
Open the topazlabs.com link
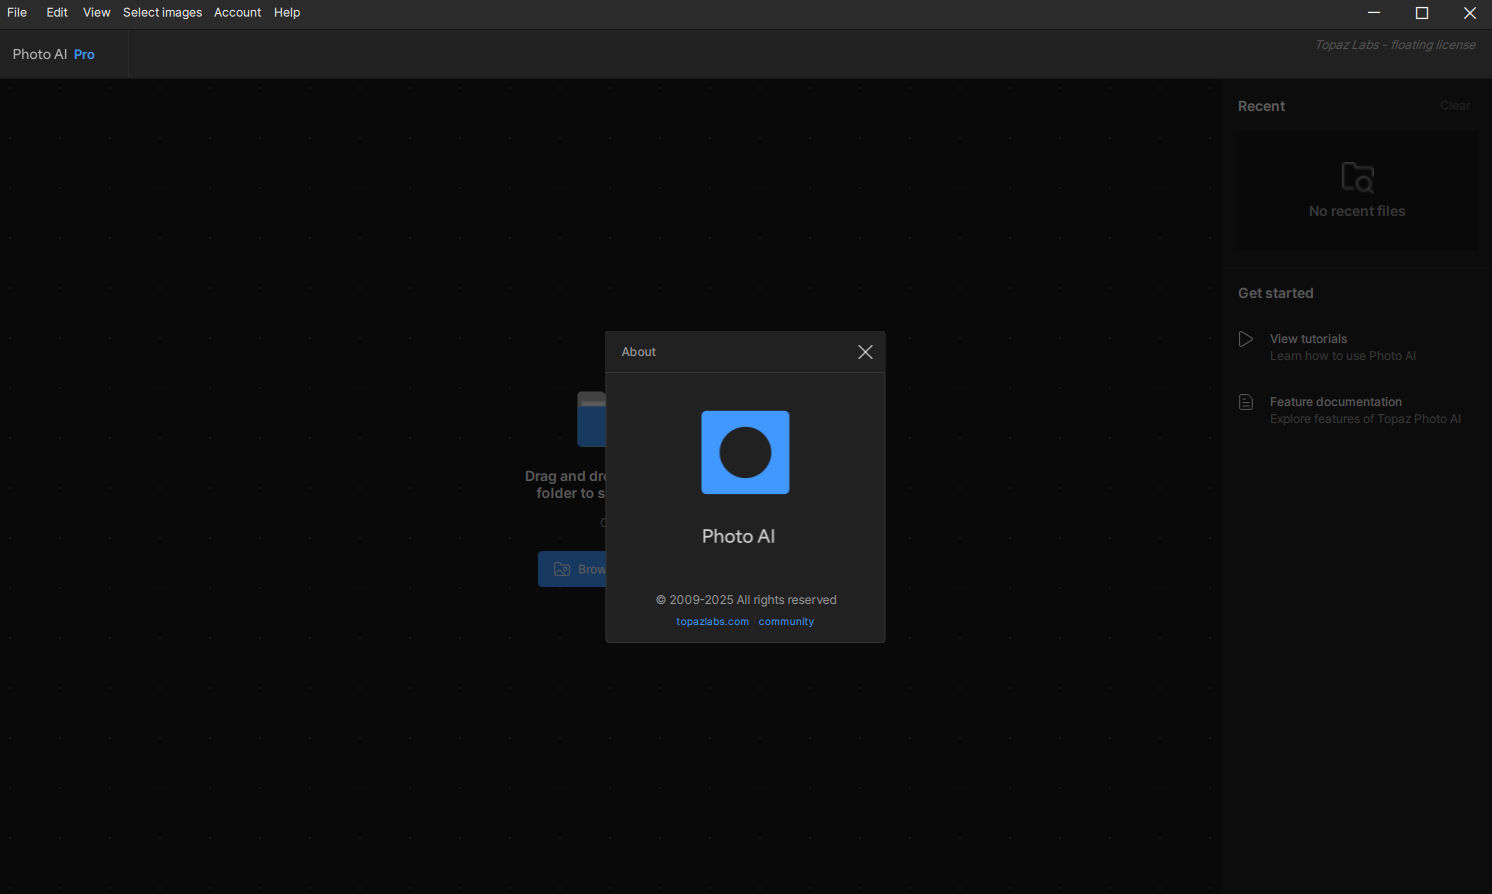[712, 622]
